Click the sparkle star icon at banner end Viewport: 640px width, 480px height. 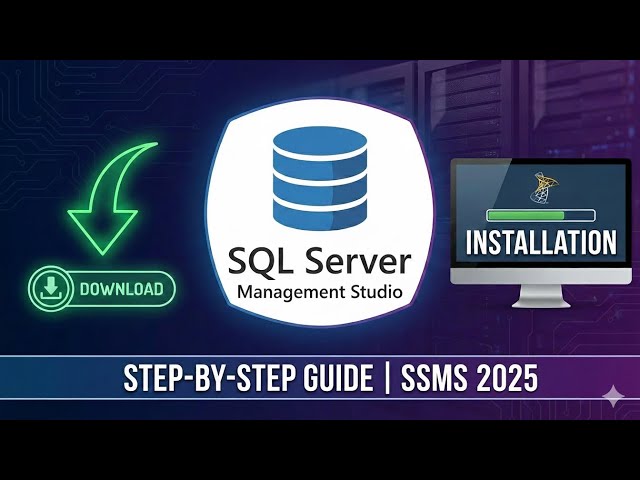613,396
